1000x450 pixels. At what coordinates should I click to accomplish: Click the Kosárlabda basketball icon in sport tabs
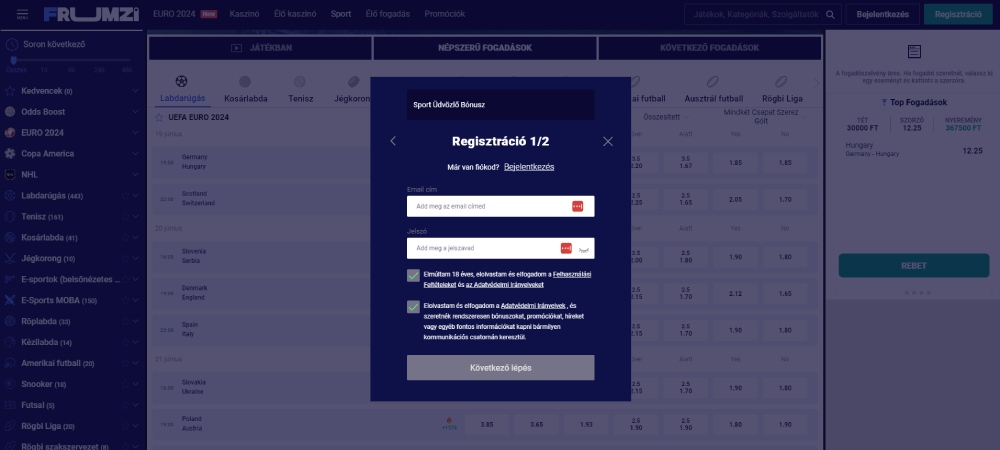pyautogui.click(x=245, y=82)
